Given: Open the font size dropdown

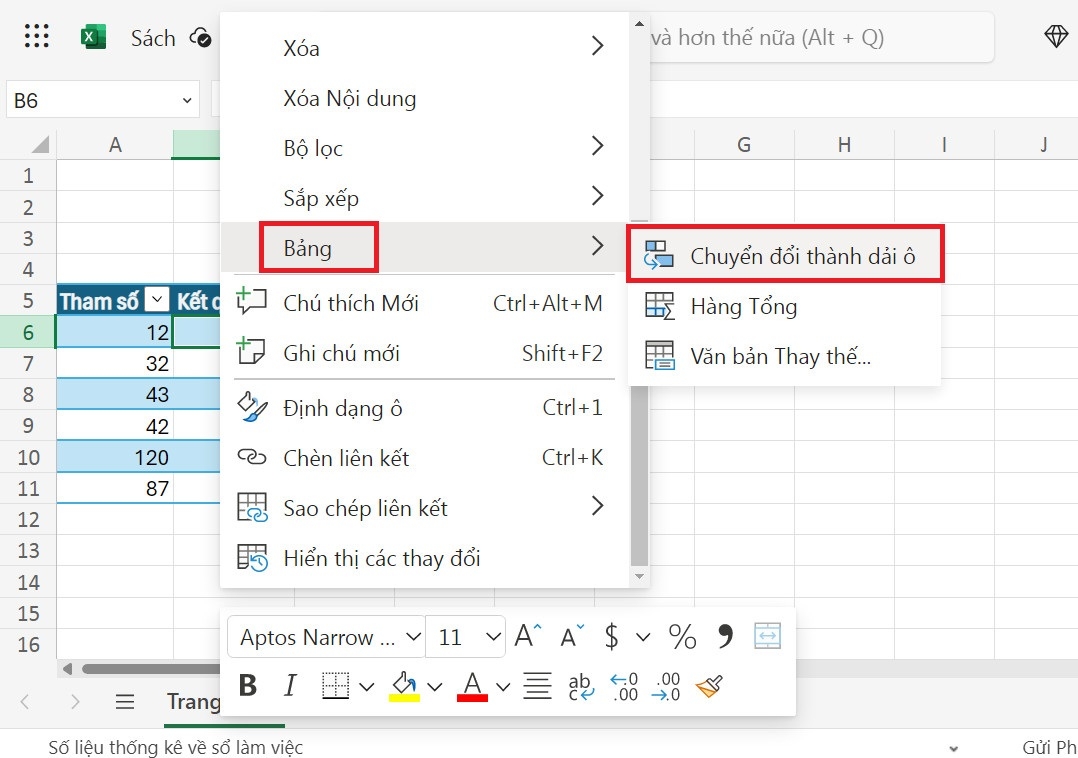Looking at the screenshot, I should pos(493,636).
